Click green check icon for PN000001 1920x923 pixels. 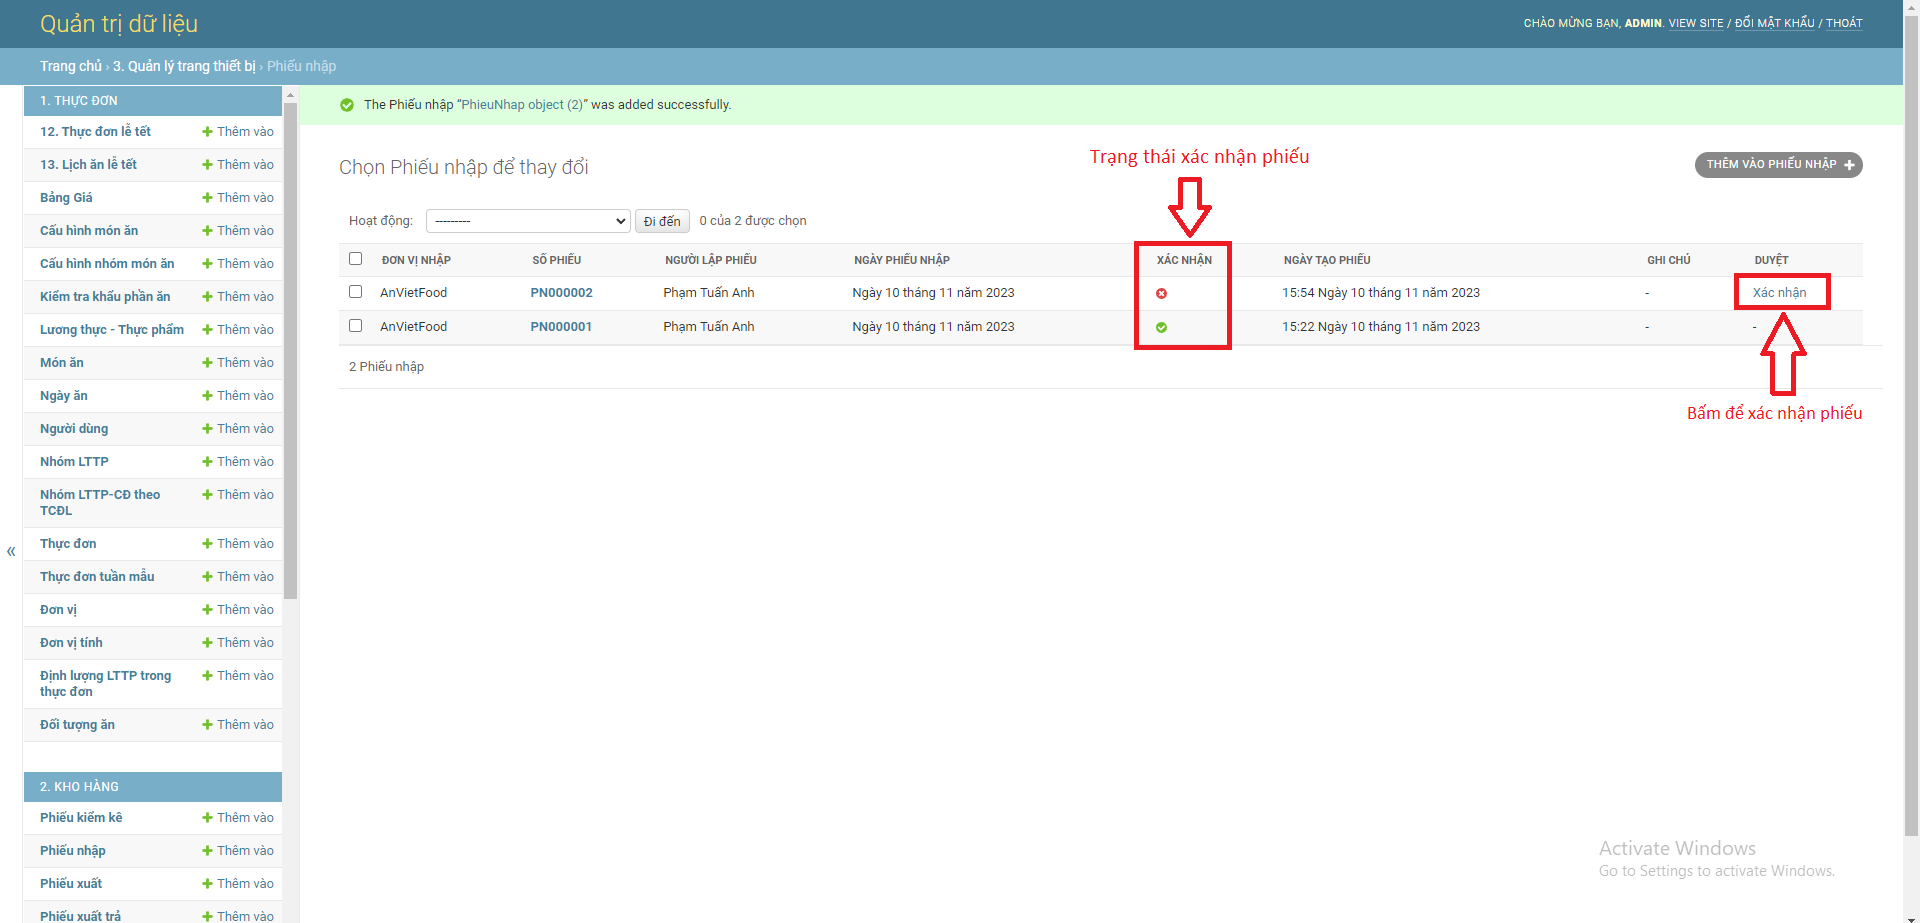click(1161, 326)
